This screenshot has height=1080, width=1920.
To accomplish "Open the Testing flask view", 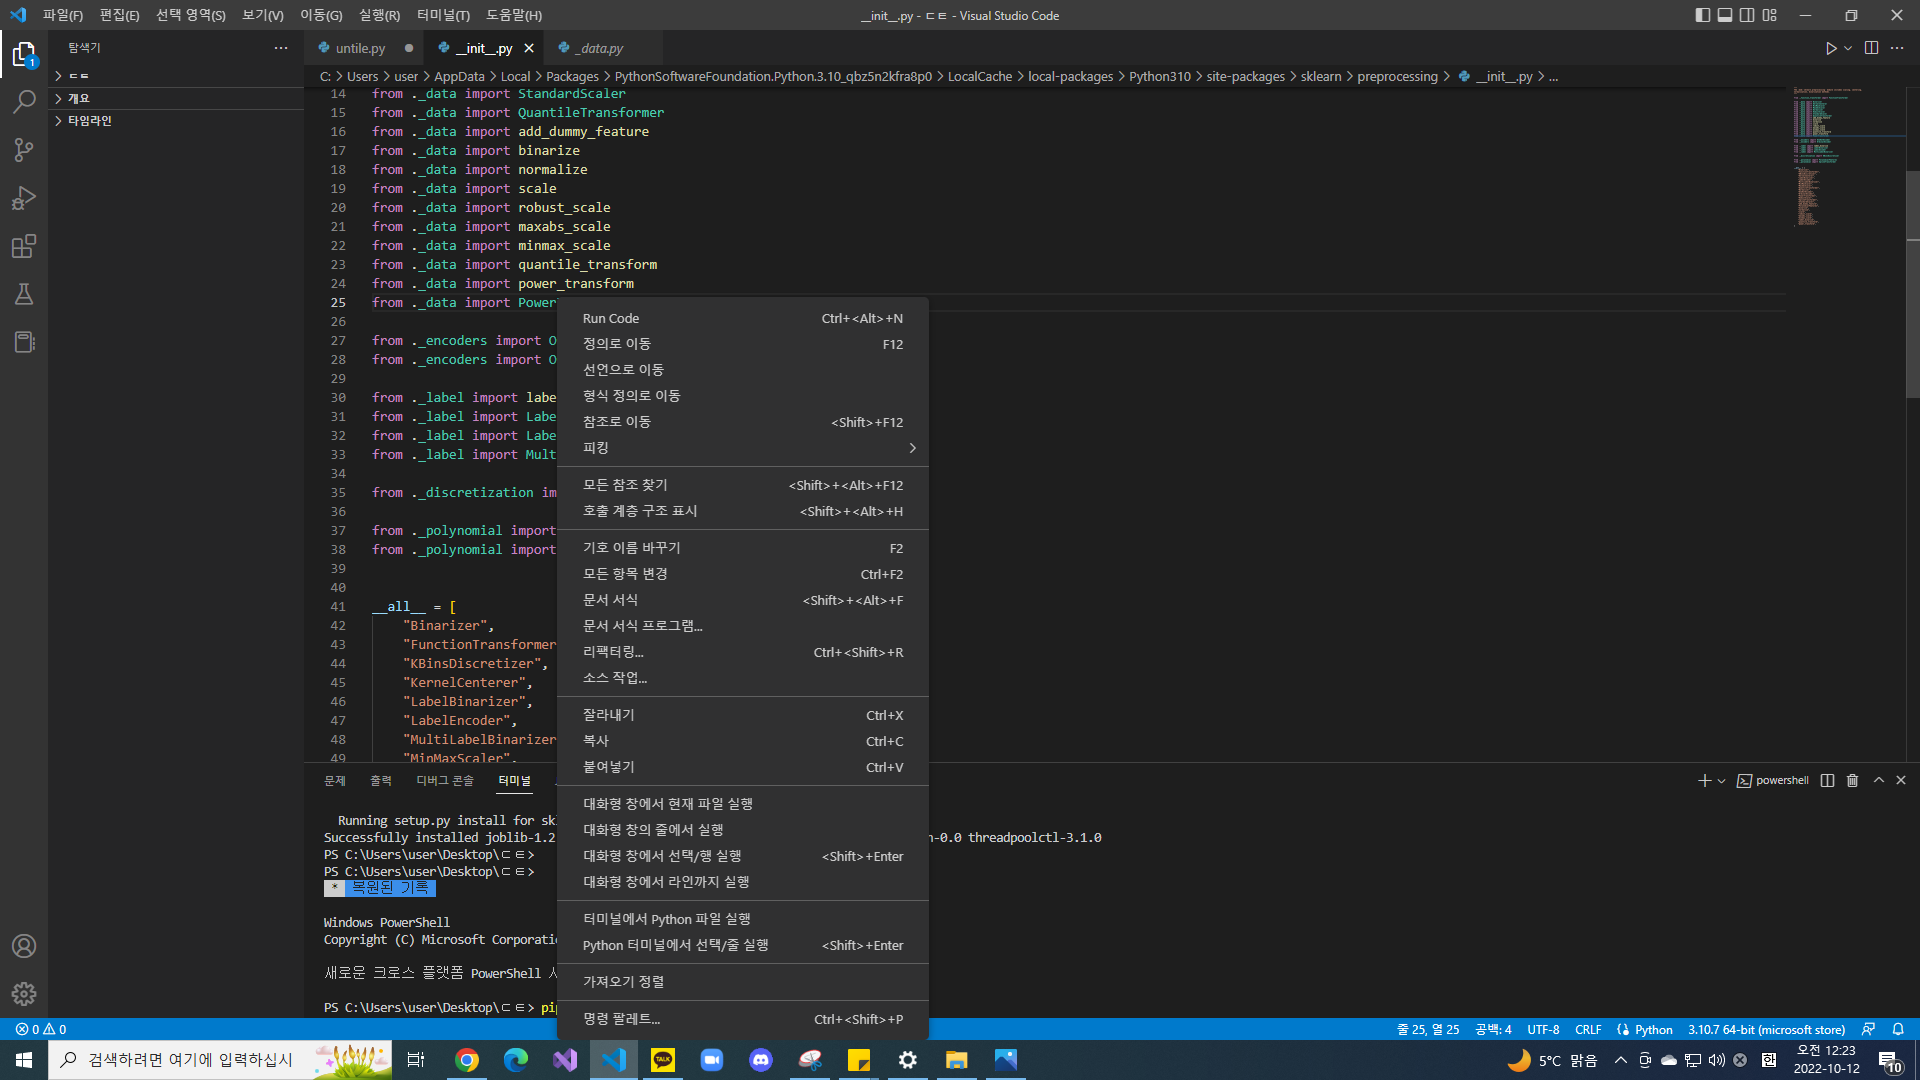I will click(24, 294).
